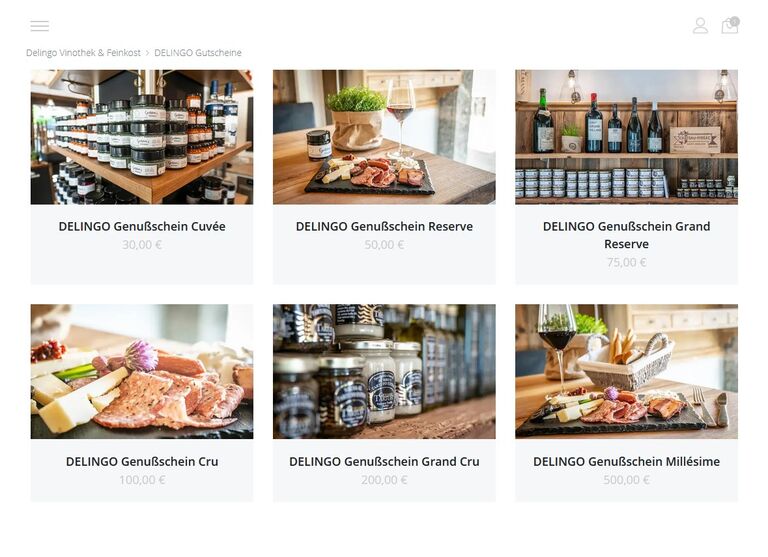768x557 pixels.
Task: Select the DELINGO Gutscheine breadcrumb
Action: point(198,52)
